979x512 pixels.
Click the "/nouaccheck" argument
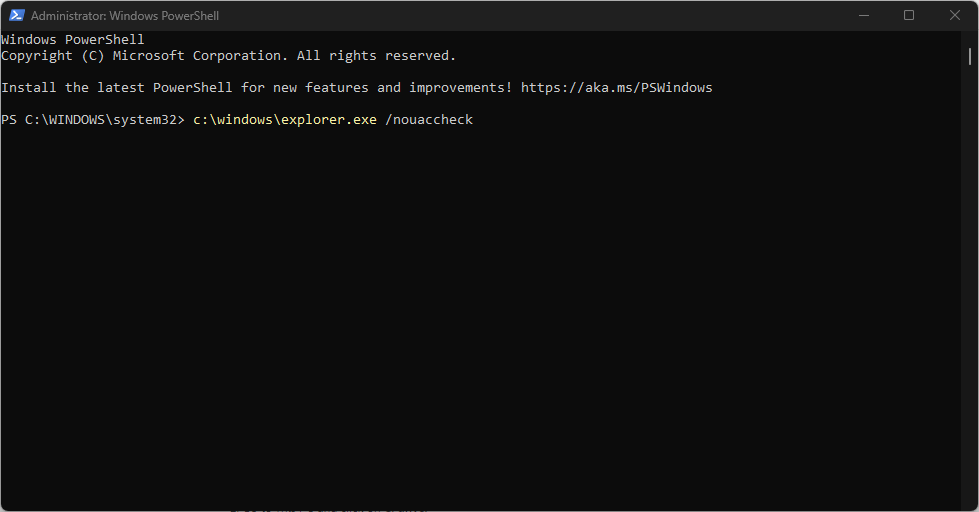pos(428,120)
